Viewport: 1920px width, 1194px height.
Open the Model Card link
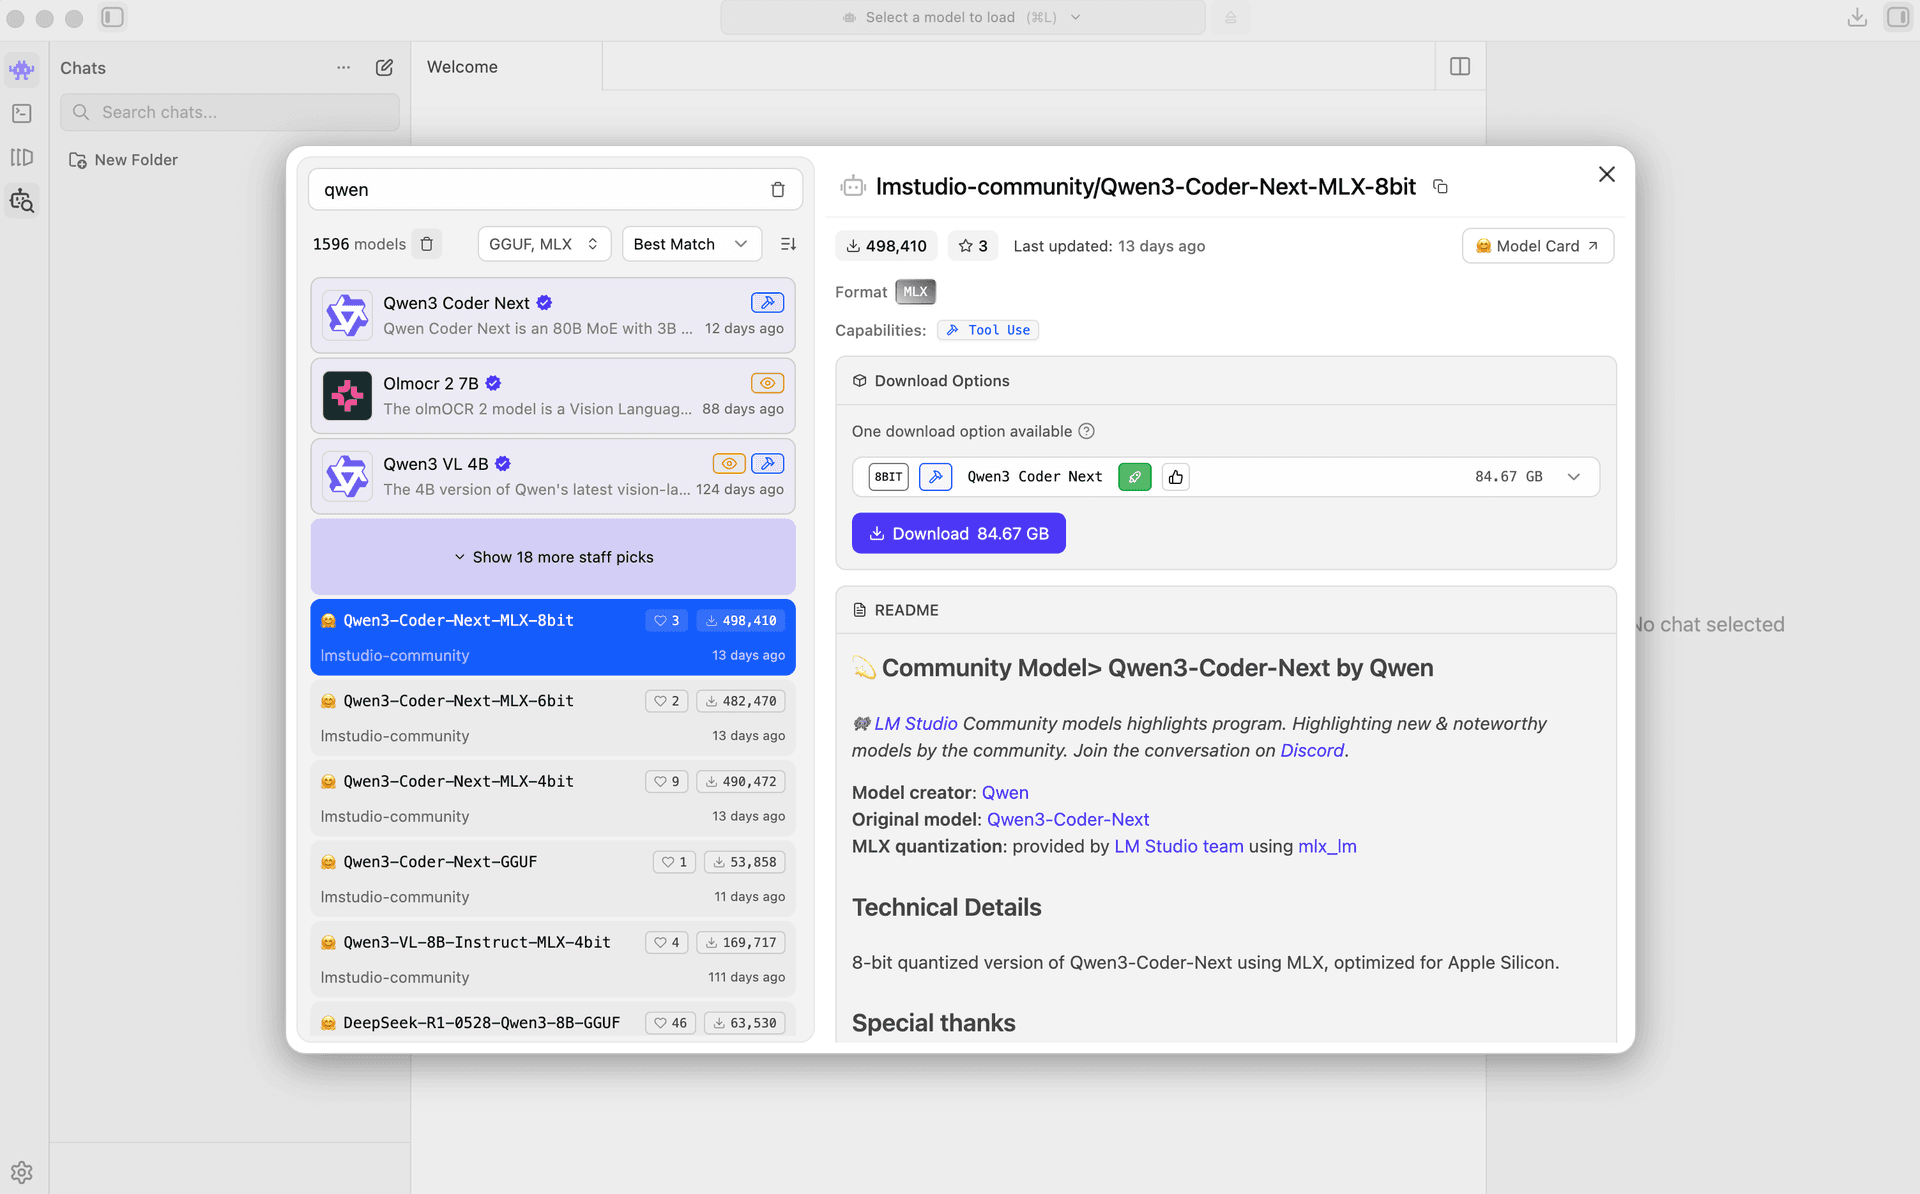(x=1537, y=246)
